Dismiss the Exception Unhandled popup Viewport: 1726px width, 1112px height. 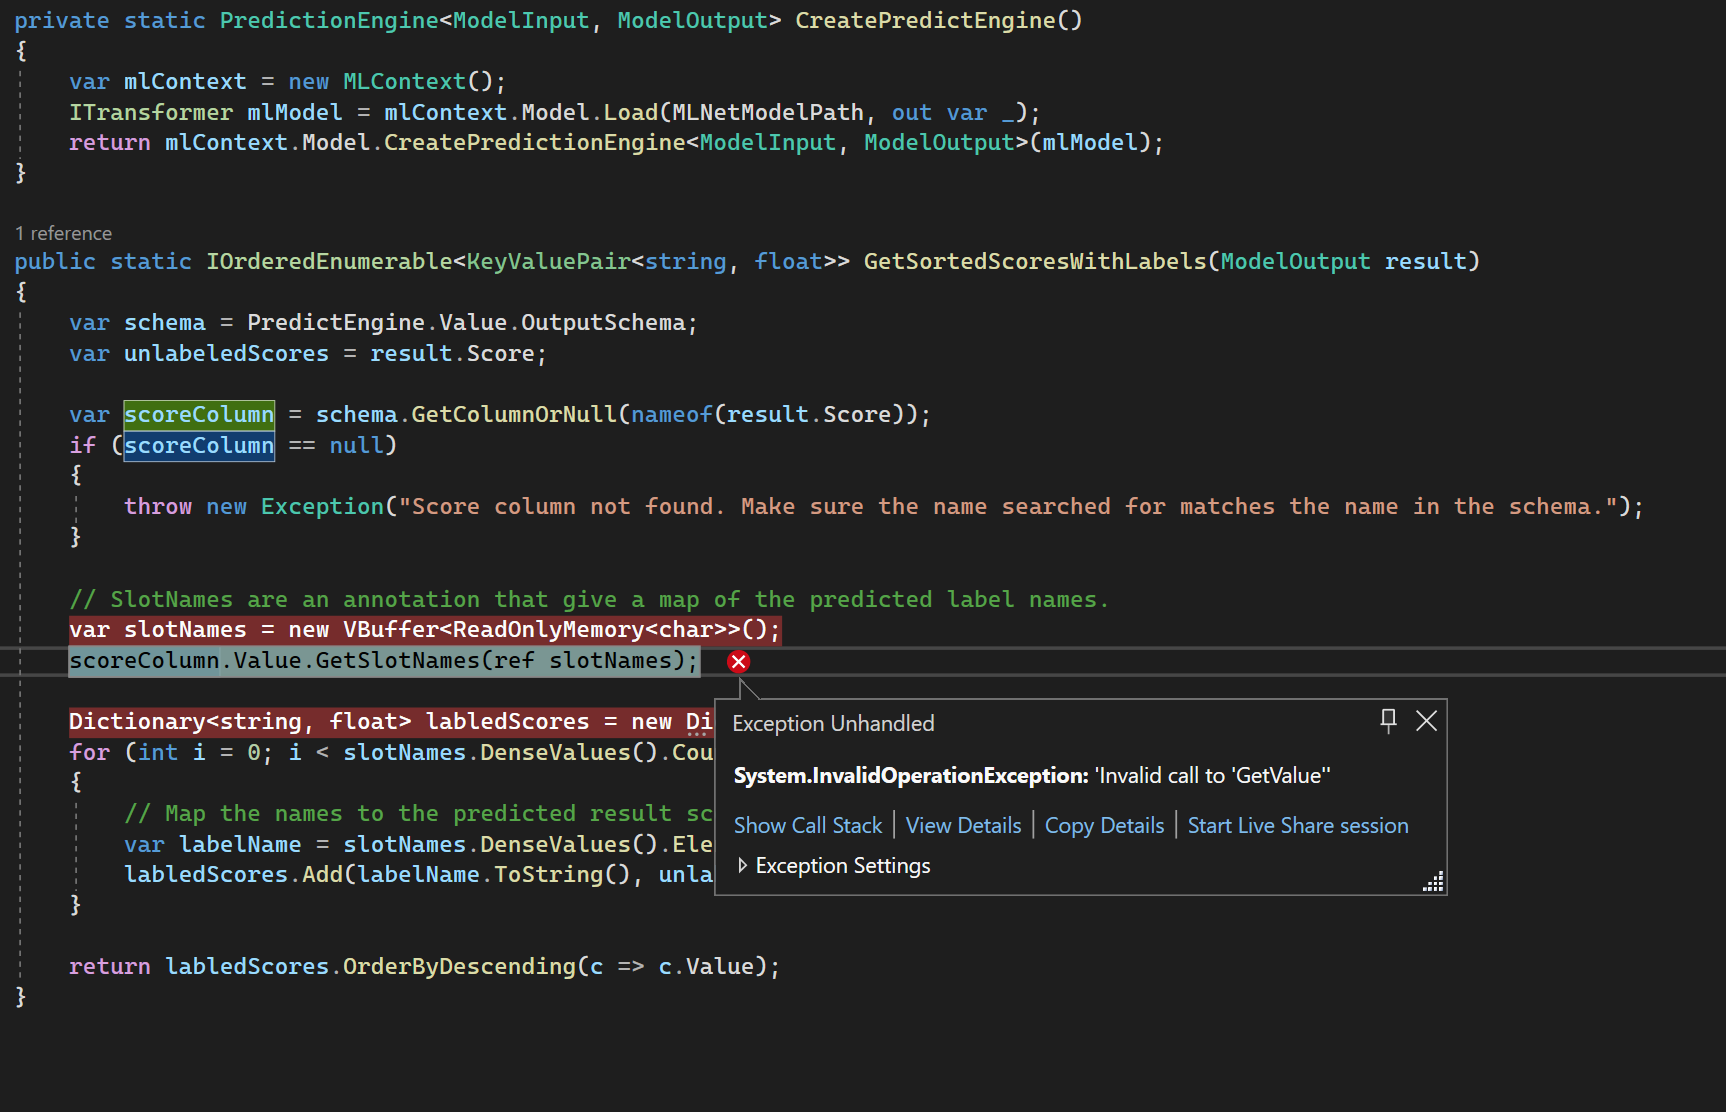pos(1426,721)
